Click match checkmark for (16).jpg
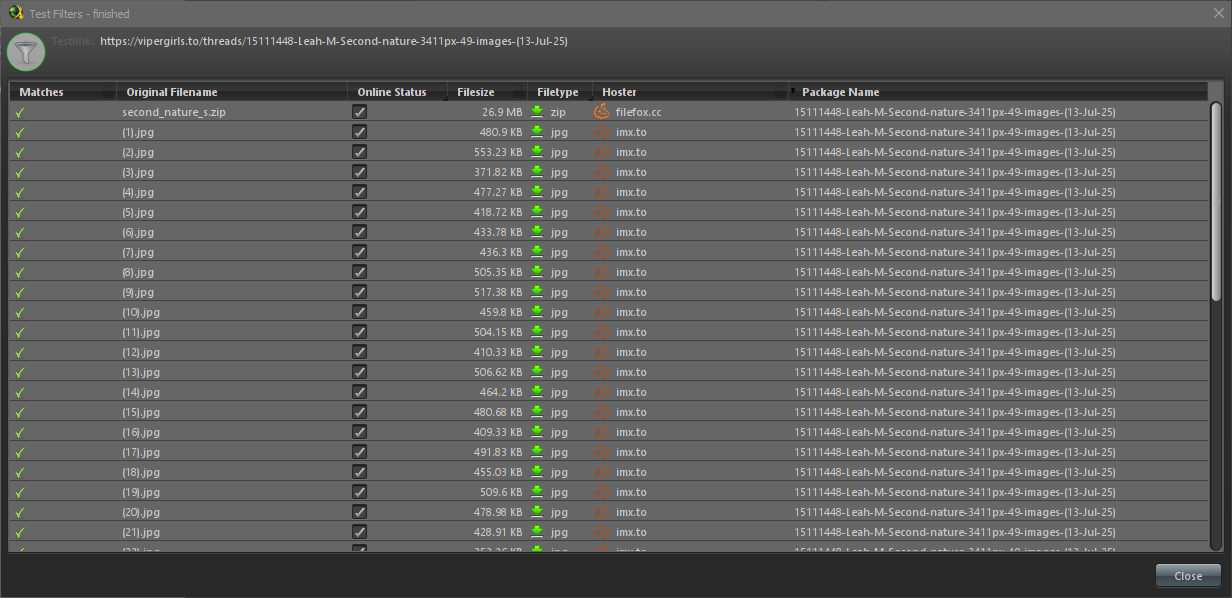This screenshot has height=598, width=1232. 20,432
